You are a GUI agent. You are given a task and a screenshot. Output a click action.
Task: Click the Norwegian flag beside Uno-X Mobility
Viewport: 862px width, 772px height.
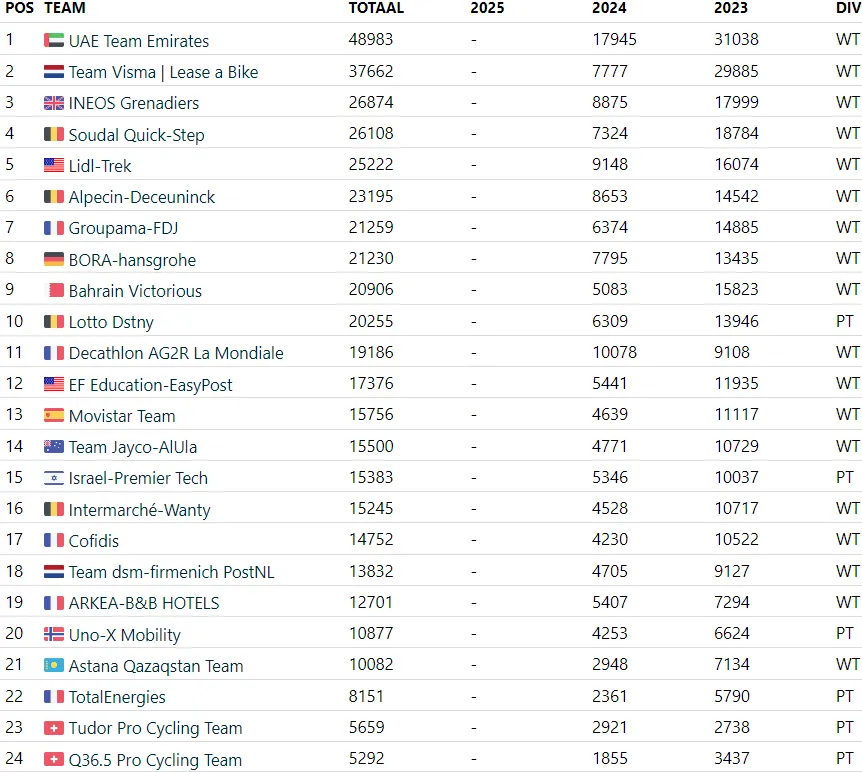click(x=54, y=634)
